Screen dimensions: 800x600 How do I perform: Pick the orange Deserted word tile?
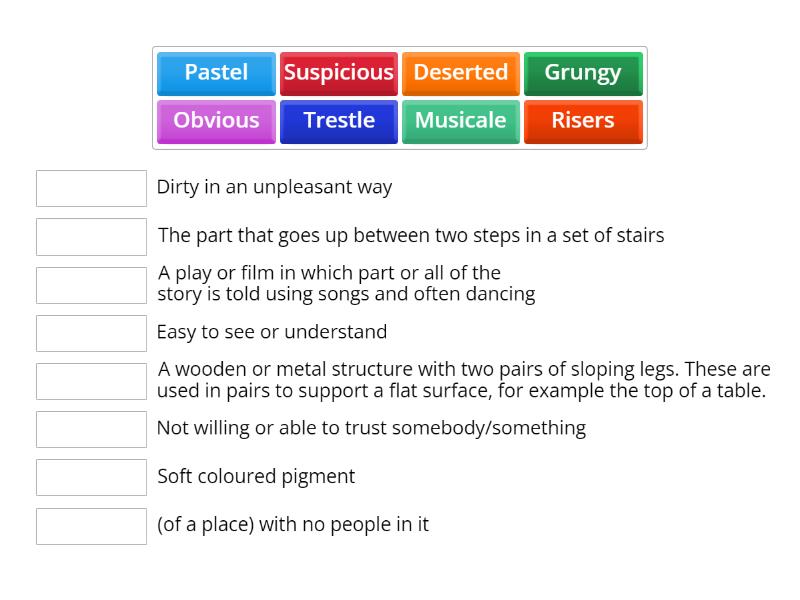(x=461, y=73)
